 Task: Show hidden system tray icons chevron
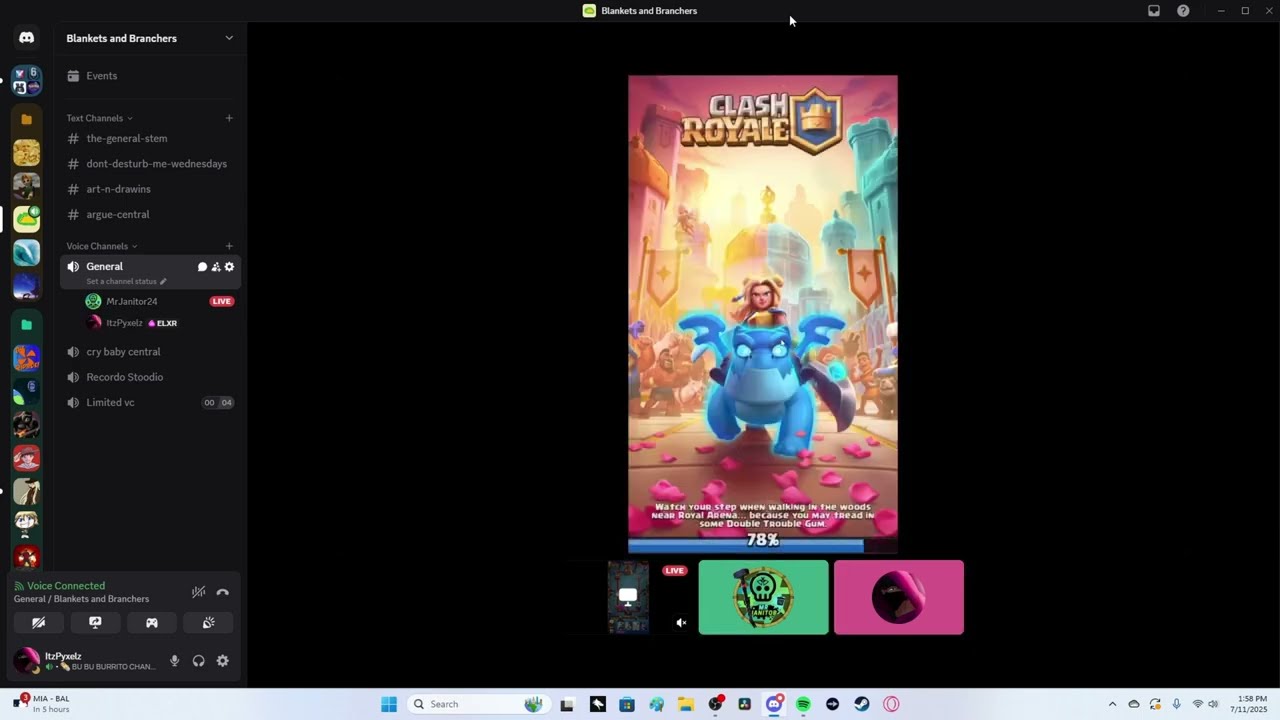click(x=1112, y=704)
